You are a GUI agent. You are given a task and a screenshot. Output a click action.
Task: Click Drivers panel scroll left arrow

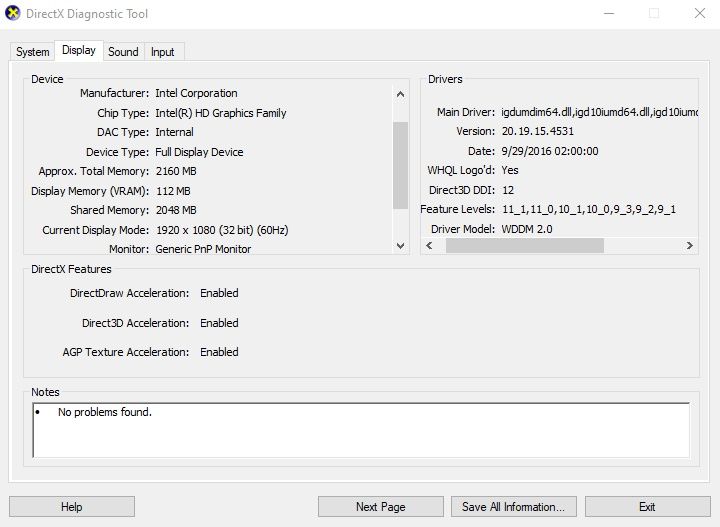[x=429, y=246]
